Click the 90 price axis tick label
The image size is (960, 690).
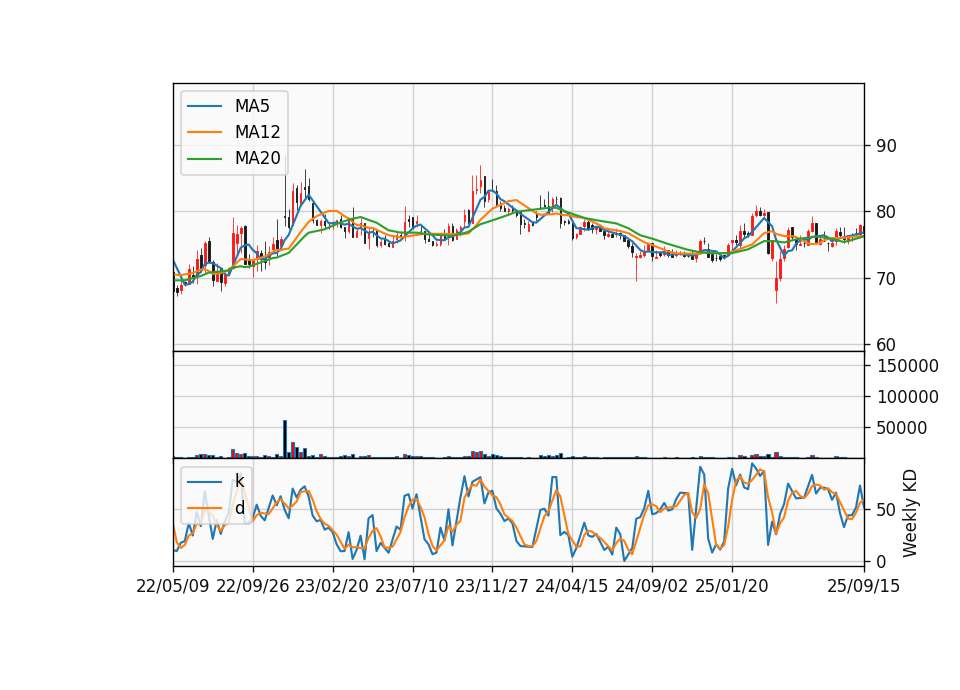[x=886, y=146]
